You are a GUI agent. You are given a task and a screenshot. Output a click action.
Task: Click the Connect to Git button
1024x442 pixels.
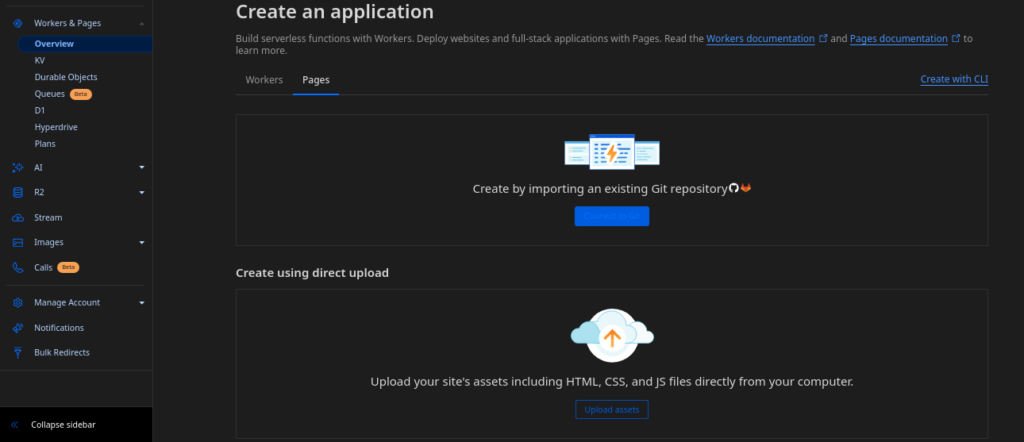pos(612,216)
